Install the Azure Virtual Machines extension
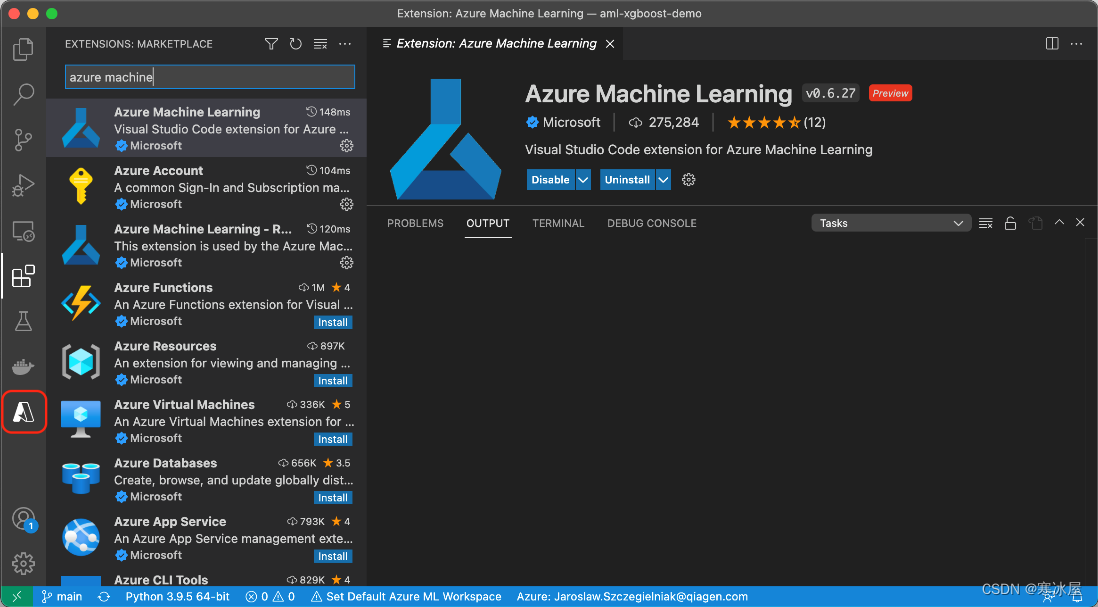 [x=333, y=439]
